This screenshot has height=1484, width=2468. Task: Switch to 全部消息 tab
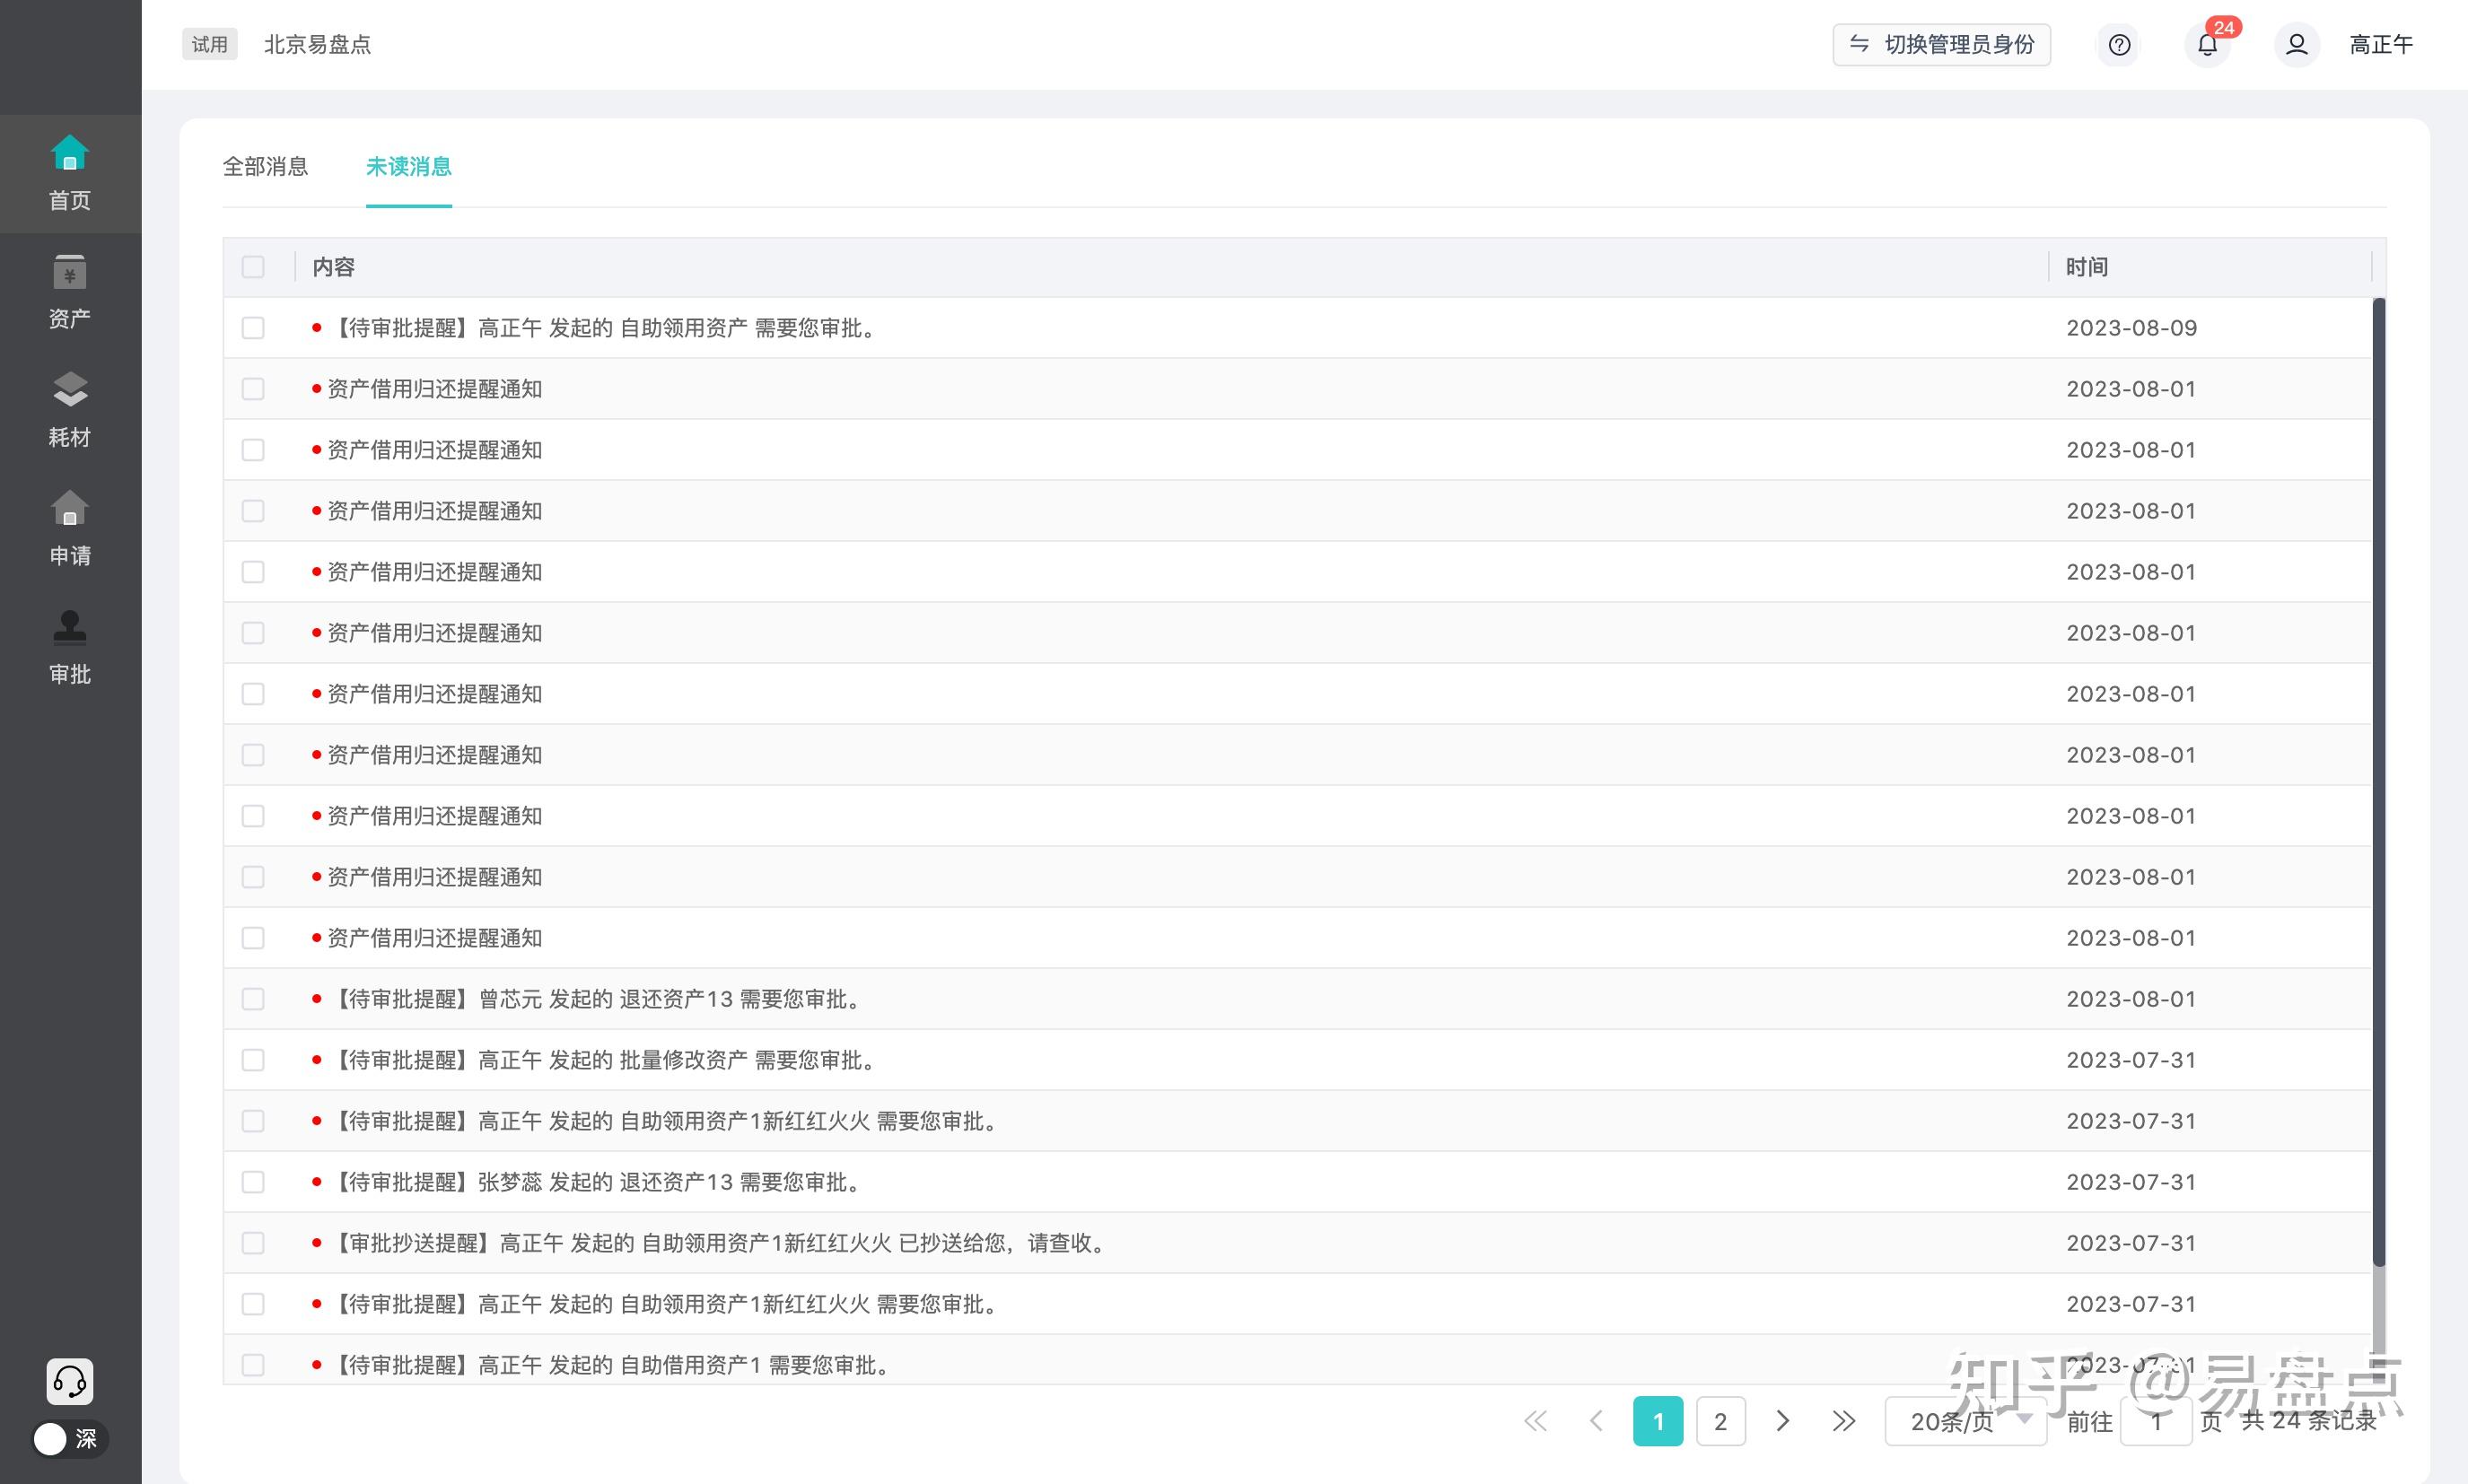coord(265,167)
